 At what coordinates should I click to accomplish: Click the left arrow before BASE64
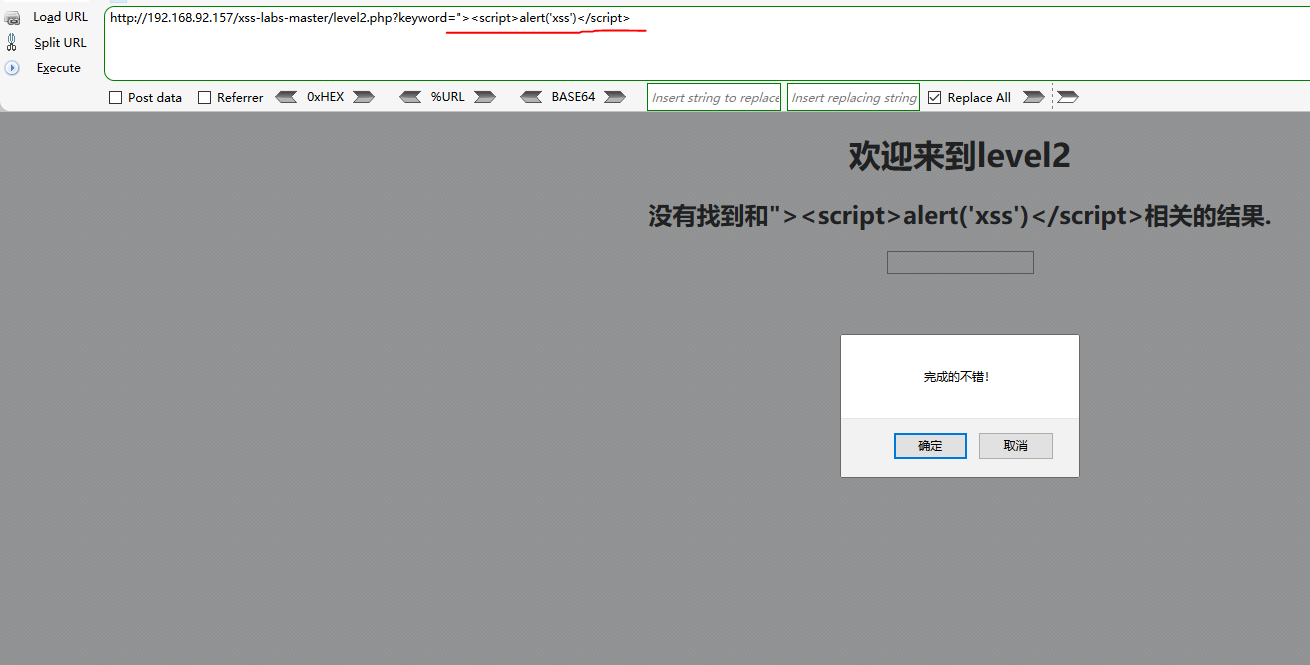click(x=531, y=97)
